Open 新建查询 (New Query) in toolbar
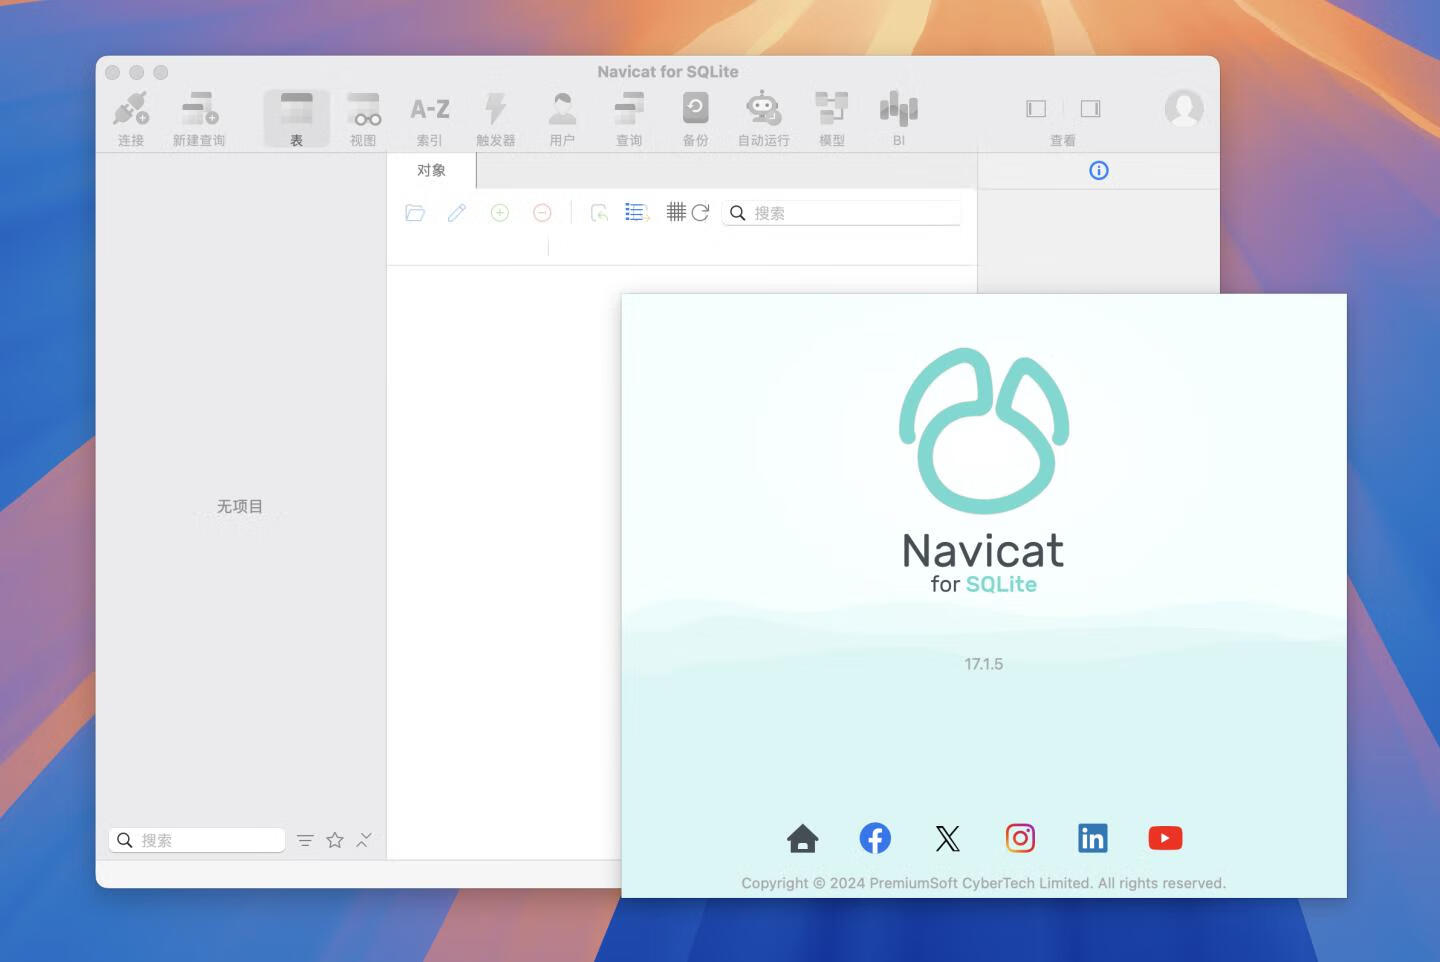 click(199, 108)
